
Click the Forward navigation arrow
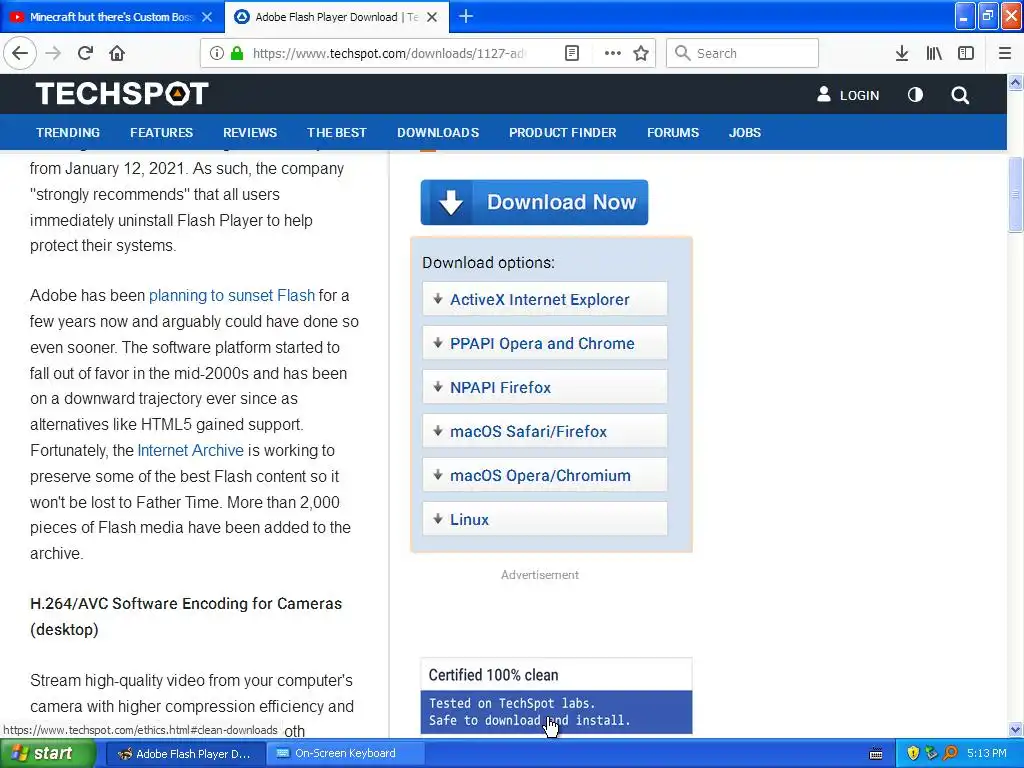(54, 53)
